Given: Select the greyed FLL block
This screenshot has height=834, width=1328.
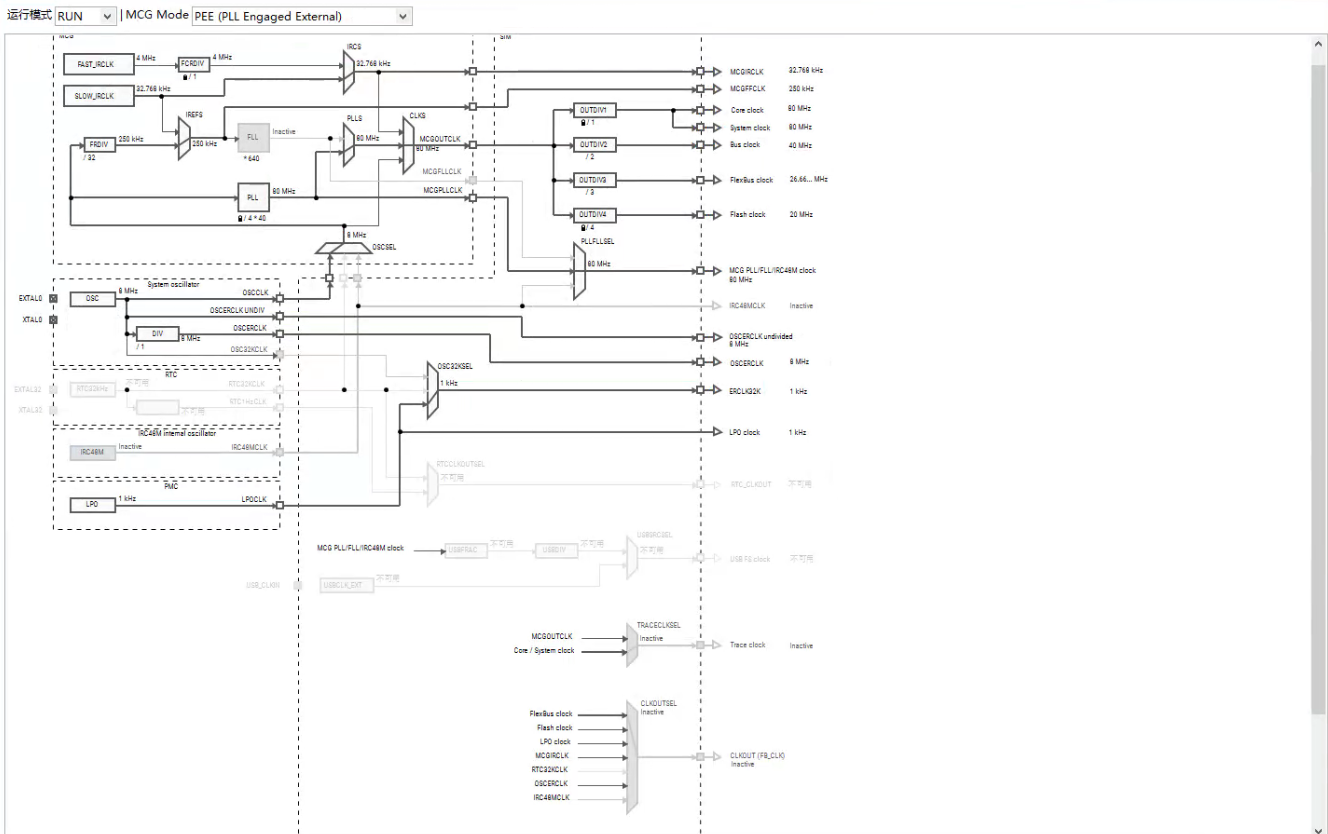Looking at the screenshot, I should point(252,136).
